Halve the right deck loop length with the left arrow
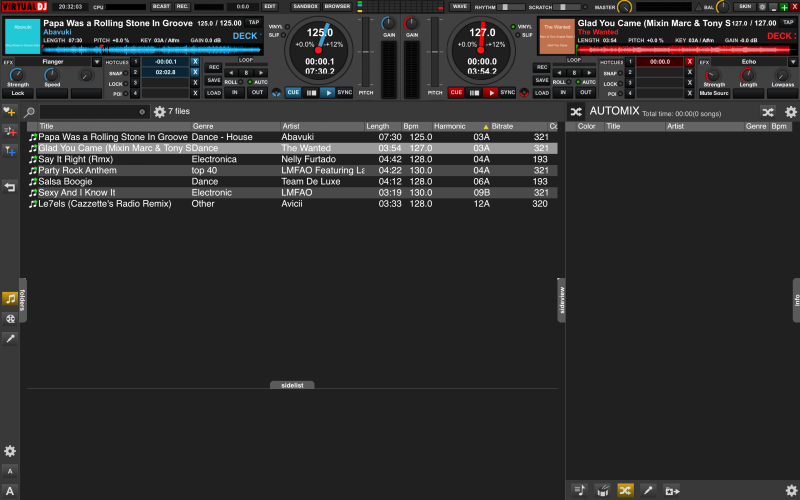Image resolution: width=800 pixels, height=500 pixels. (560, 72)
